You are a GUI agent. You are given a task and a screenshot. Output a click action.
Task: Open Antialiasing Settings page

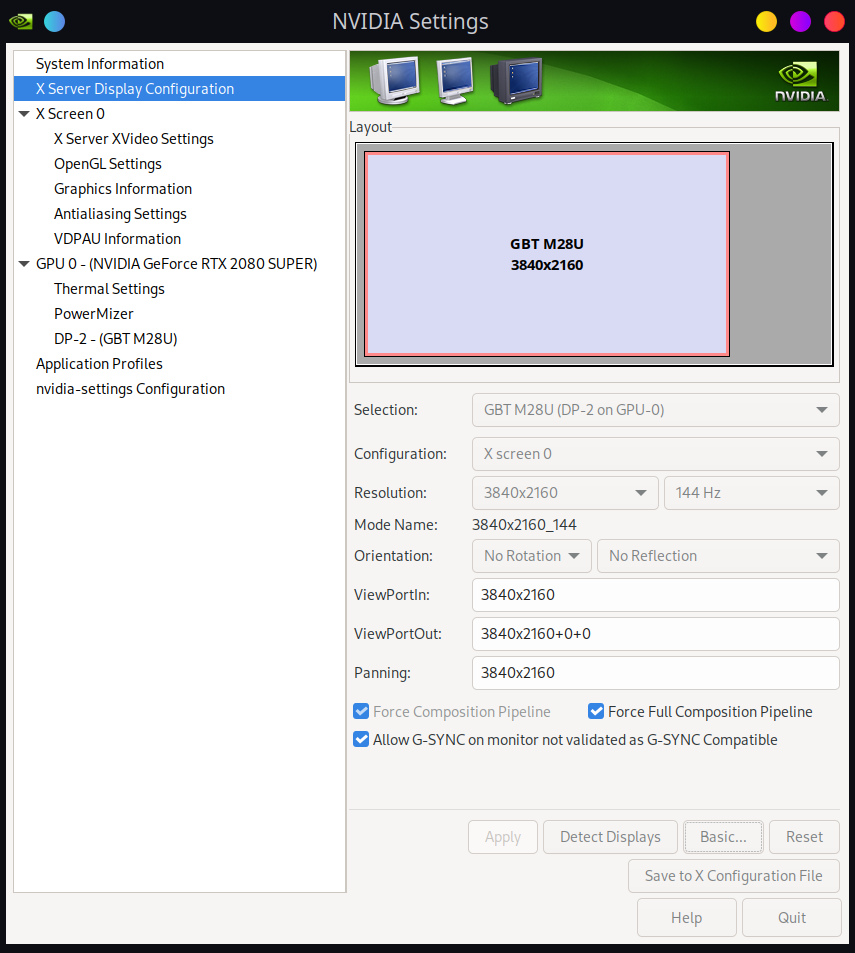click(179, 214)
